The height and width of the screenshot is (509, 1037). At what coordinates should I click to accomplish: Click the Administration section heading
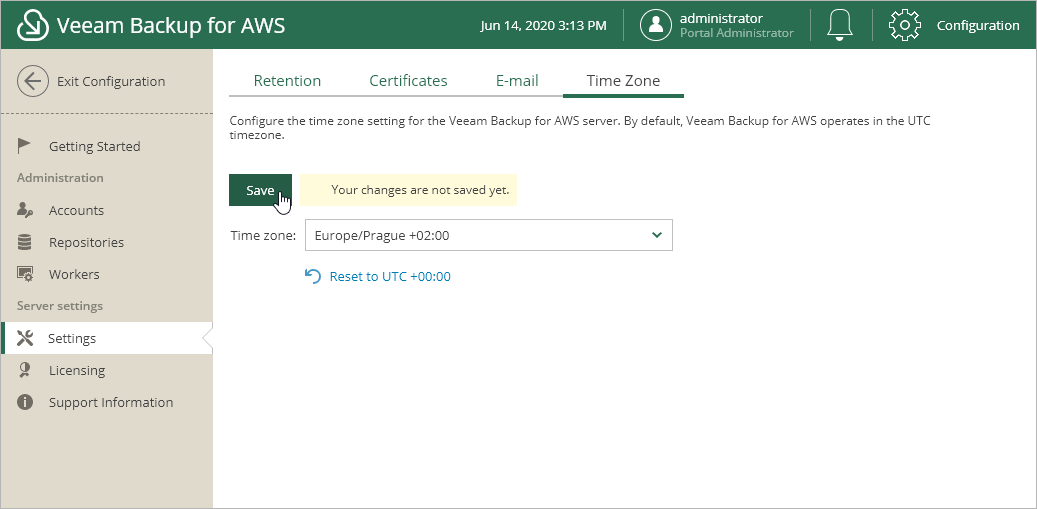60,178
